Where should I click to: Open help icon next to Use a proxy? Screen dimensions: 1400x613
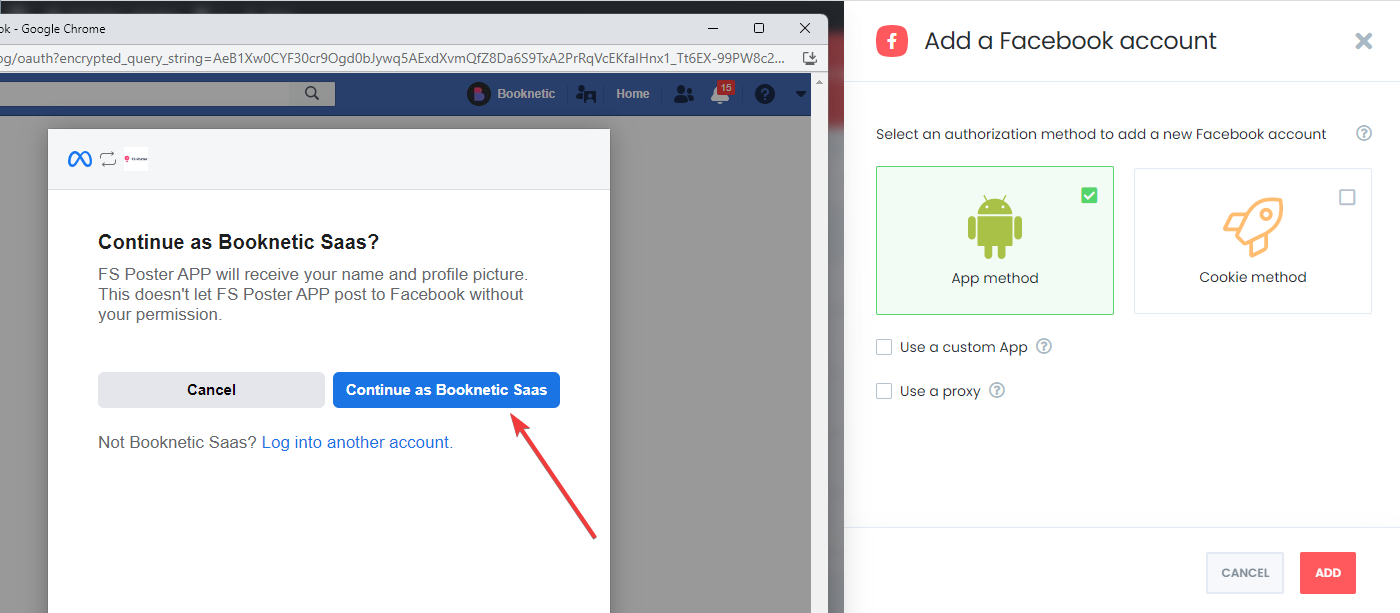coord(996,390)
